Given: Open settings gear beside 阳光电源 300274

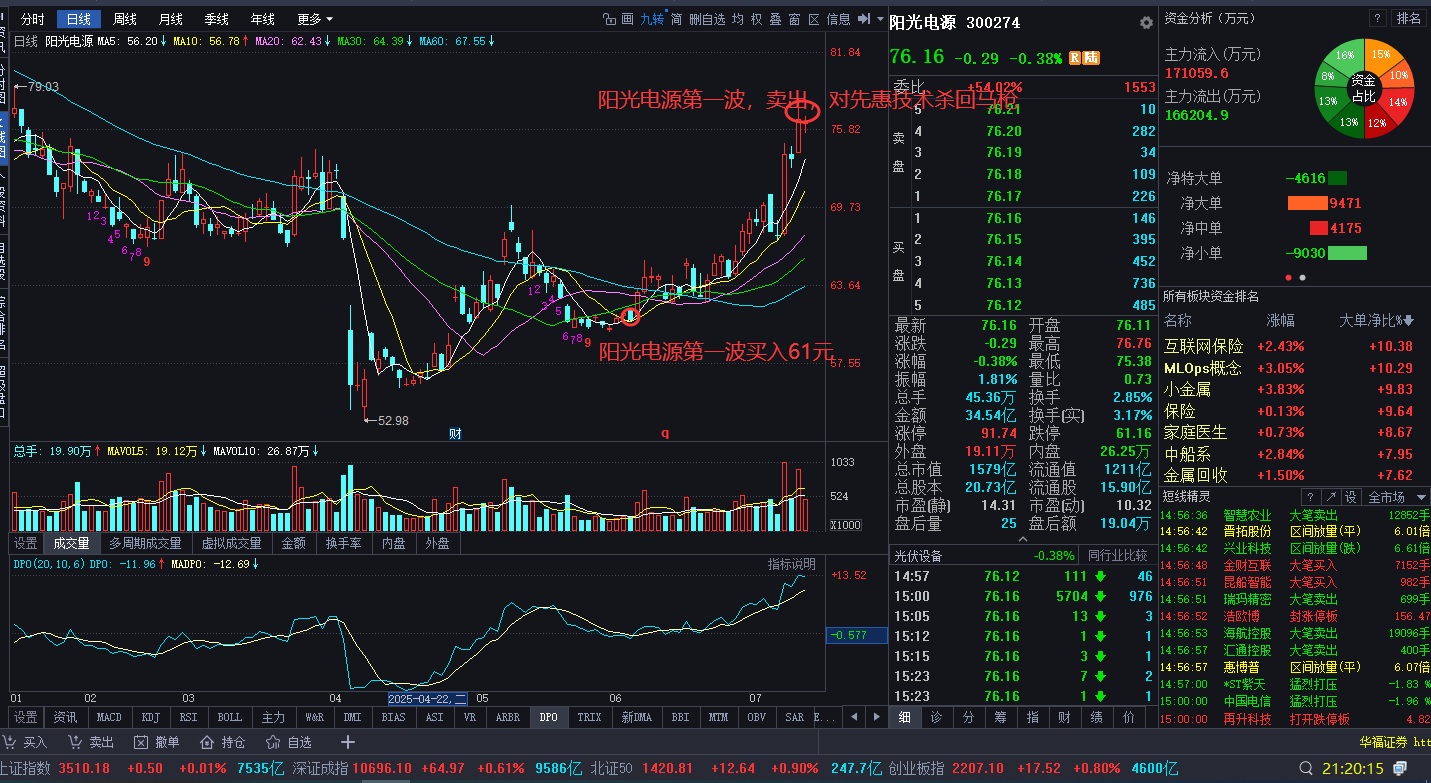Looking at the screenshot, I should 1146,23.
